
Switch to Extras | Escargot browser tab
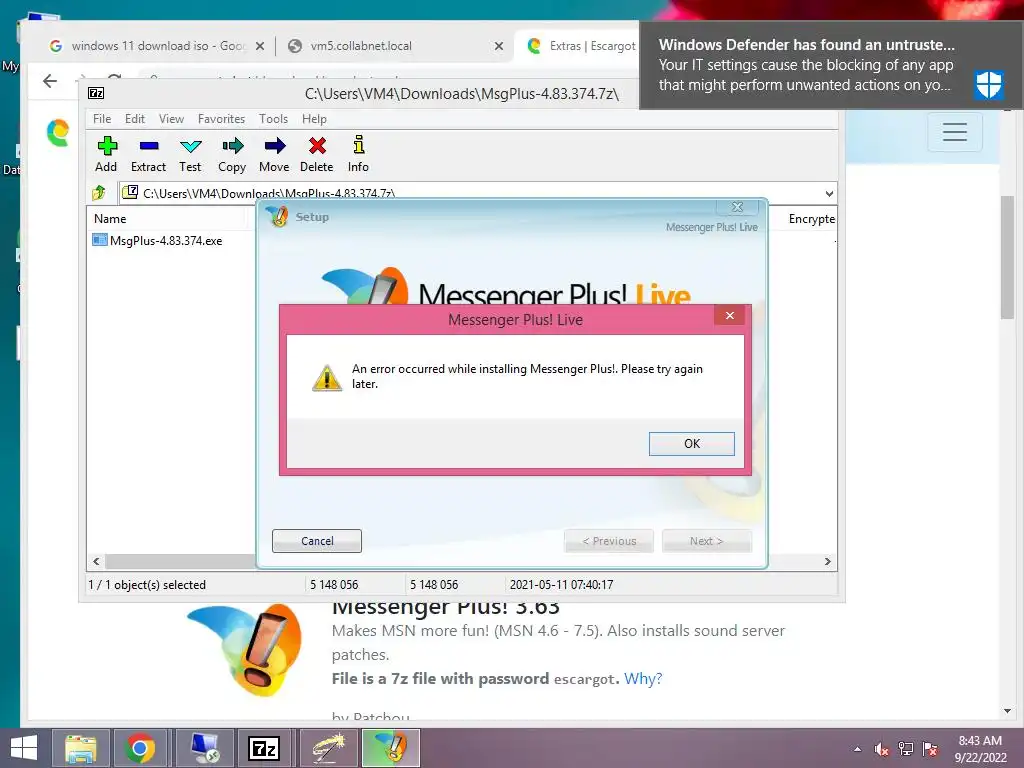click(577, 46)
